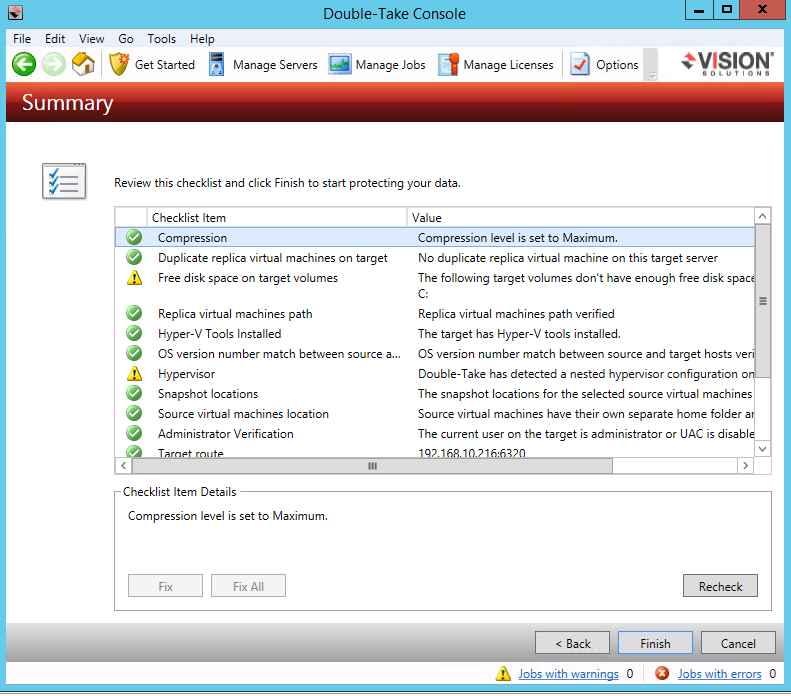Open the Go menu
The height and width of the screenshot is (696, 791).
tap(126, 39)
